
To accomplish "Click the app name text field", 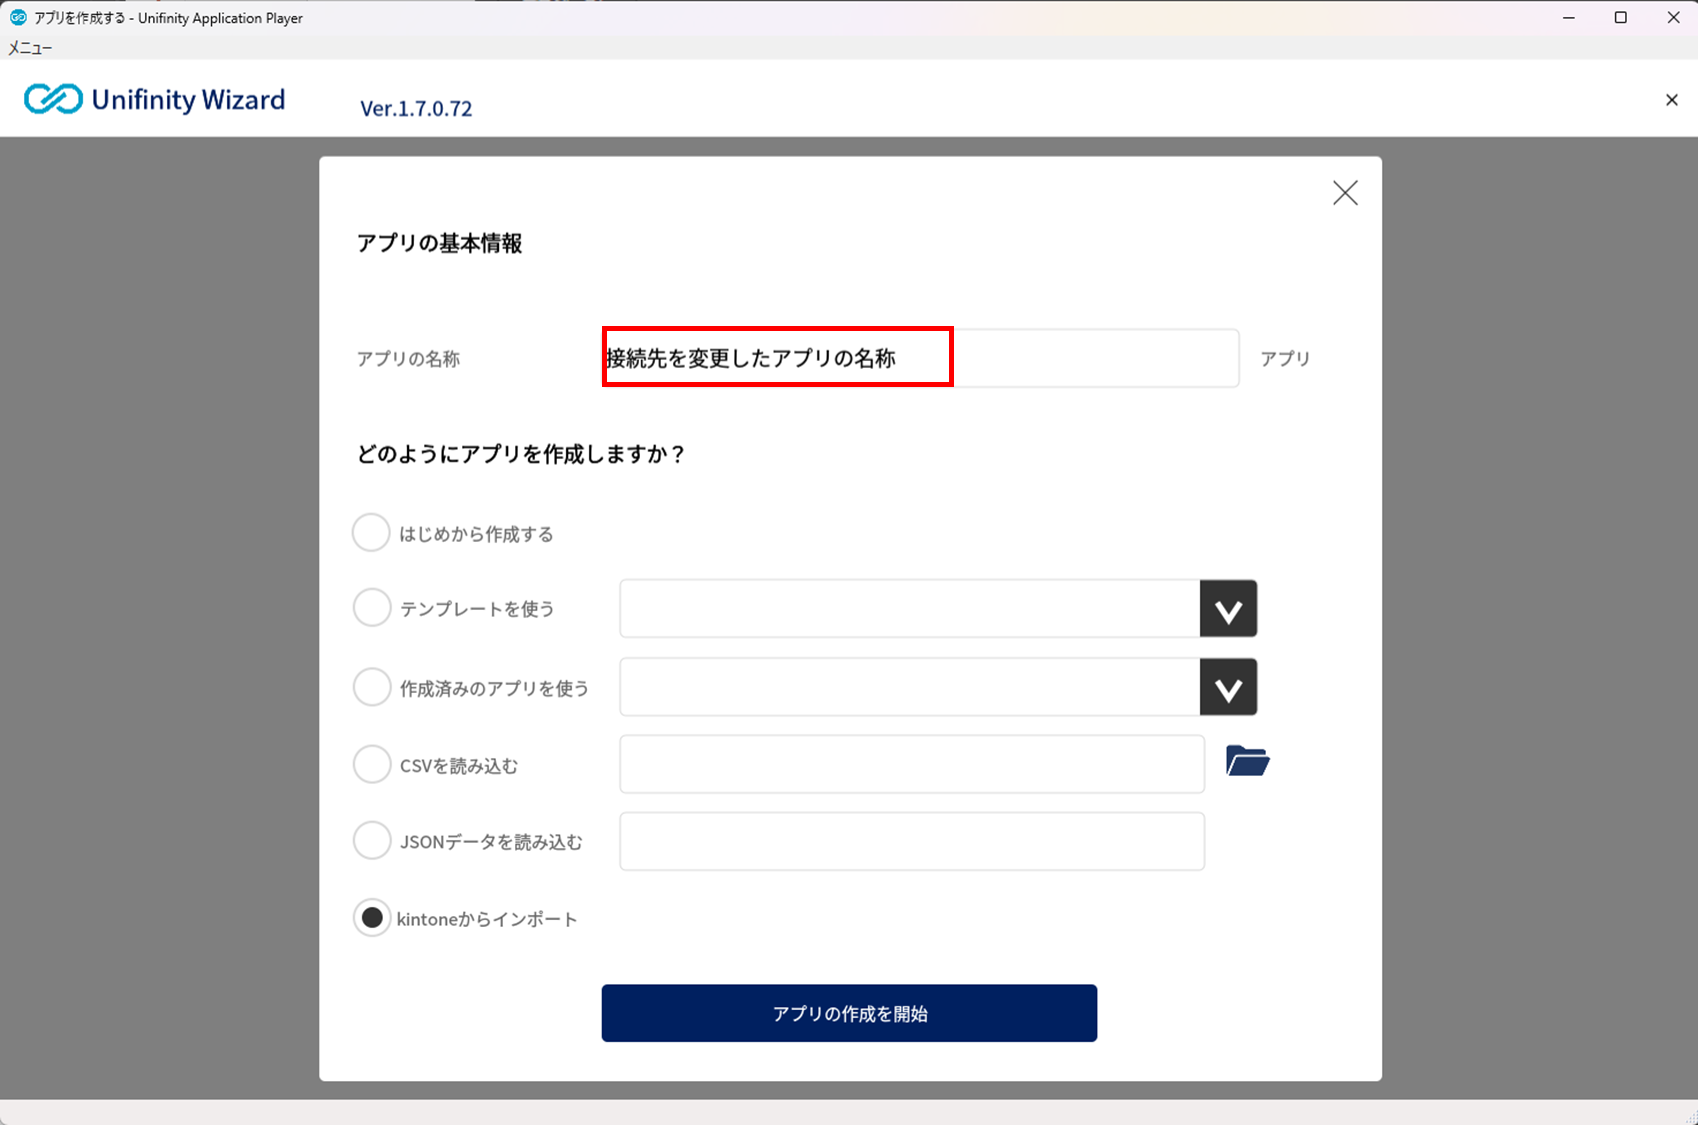I will point(920,358).
